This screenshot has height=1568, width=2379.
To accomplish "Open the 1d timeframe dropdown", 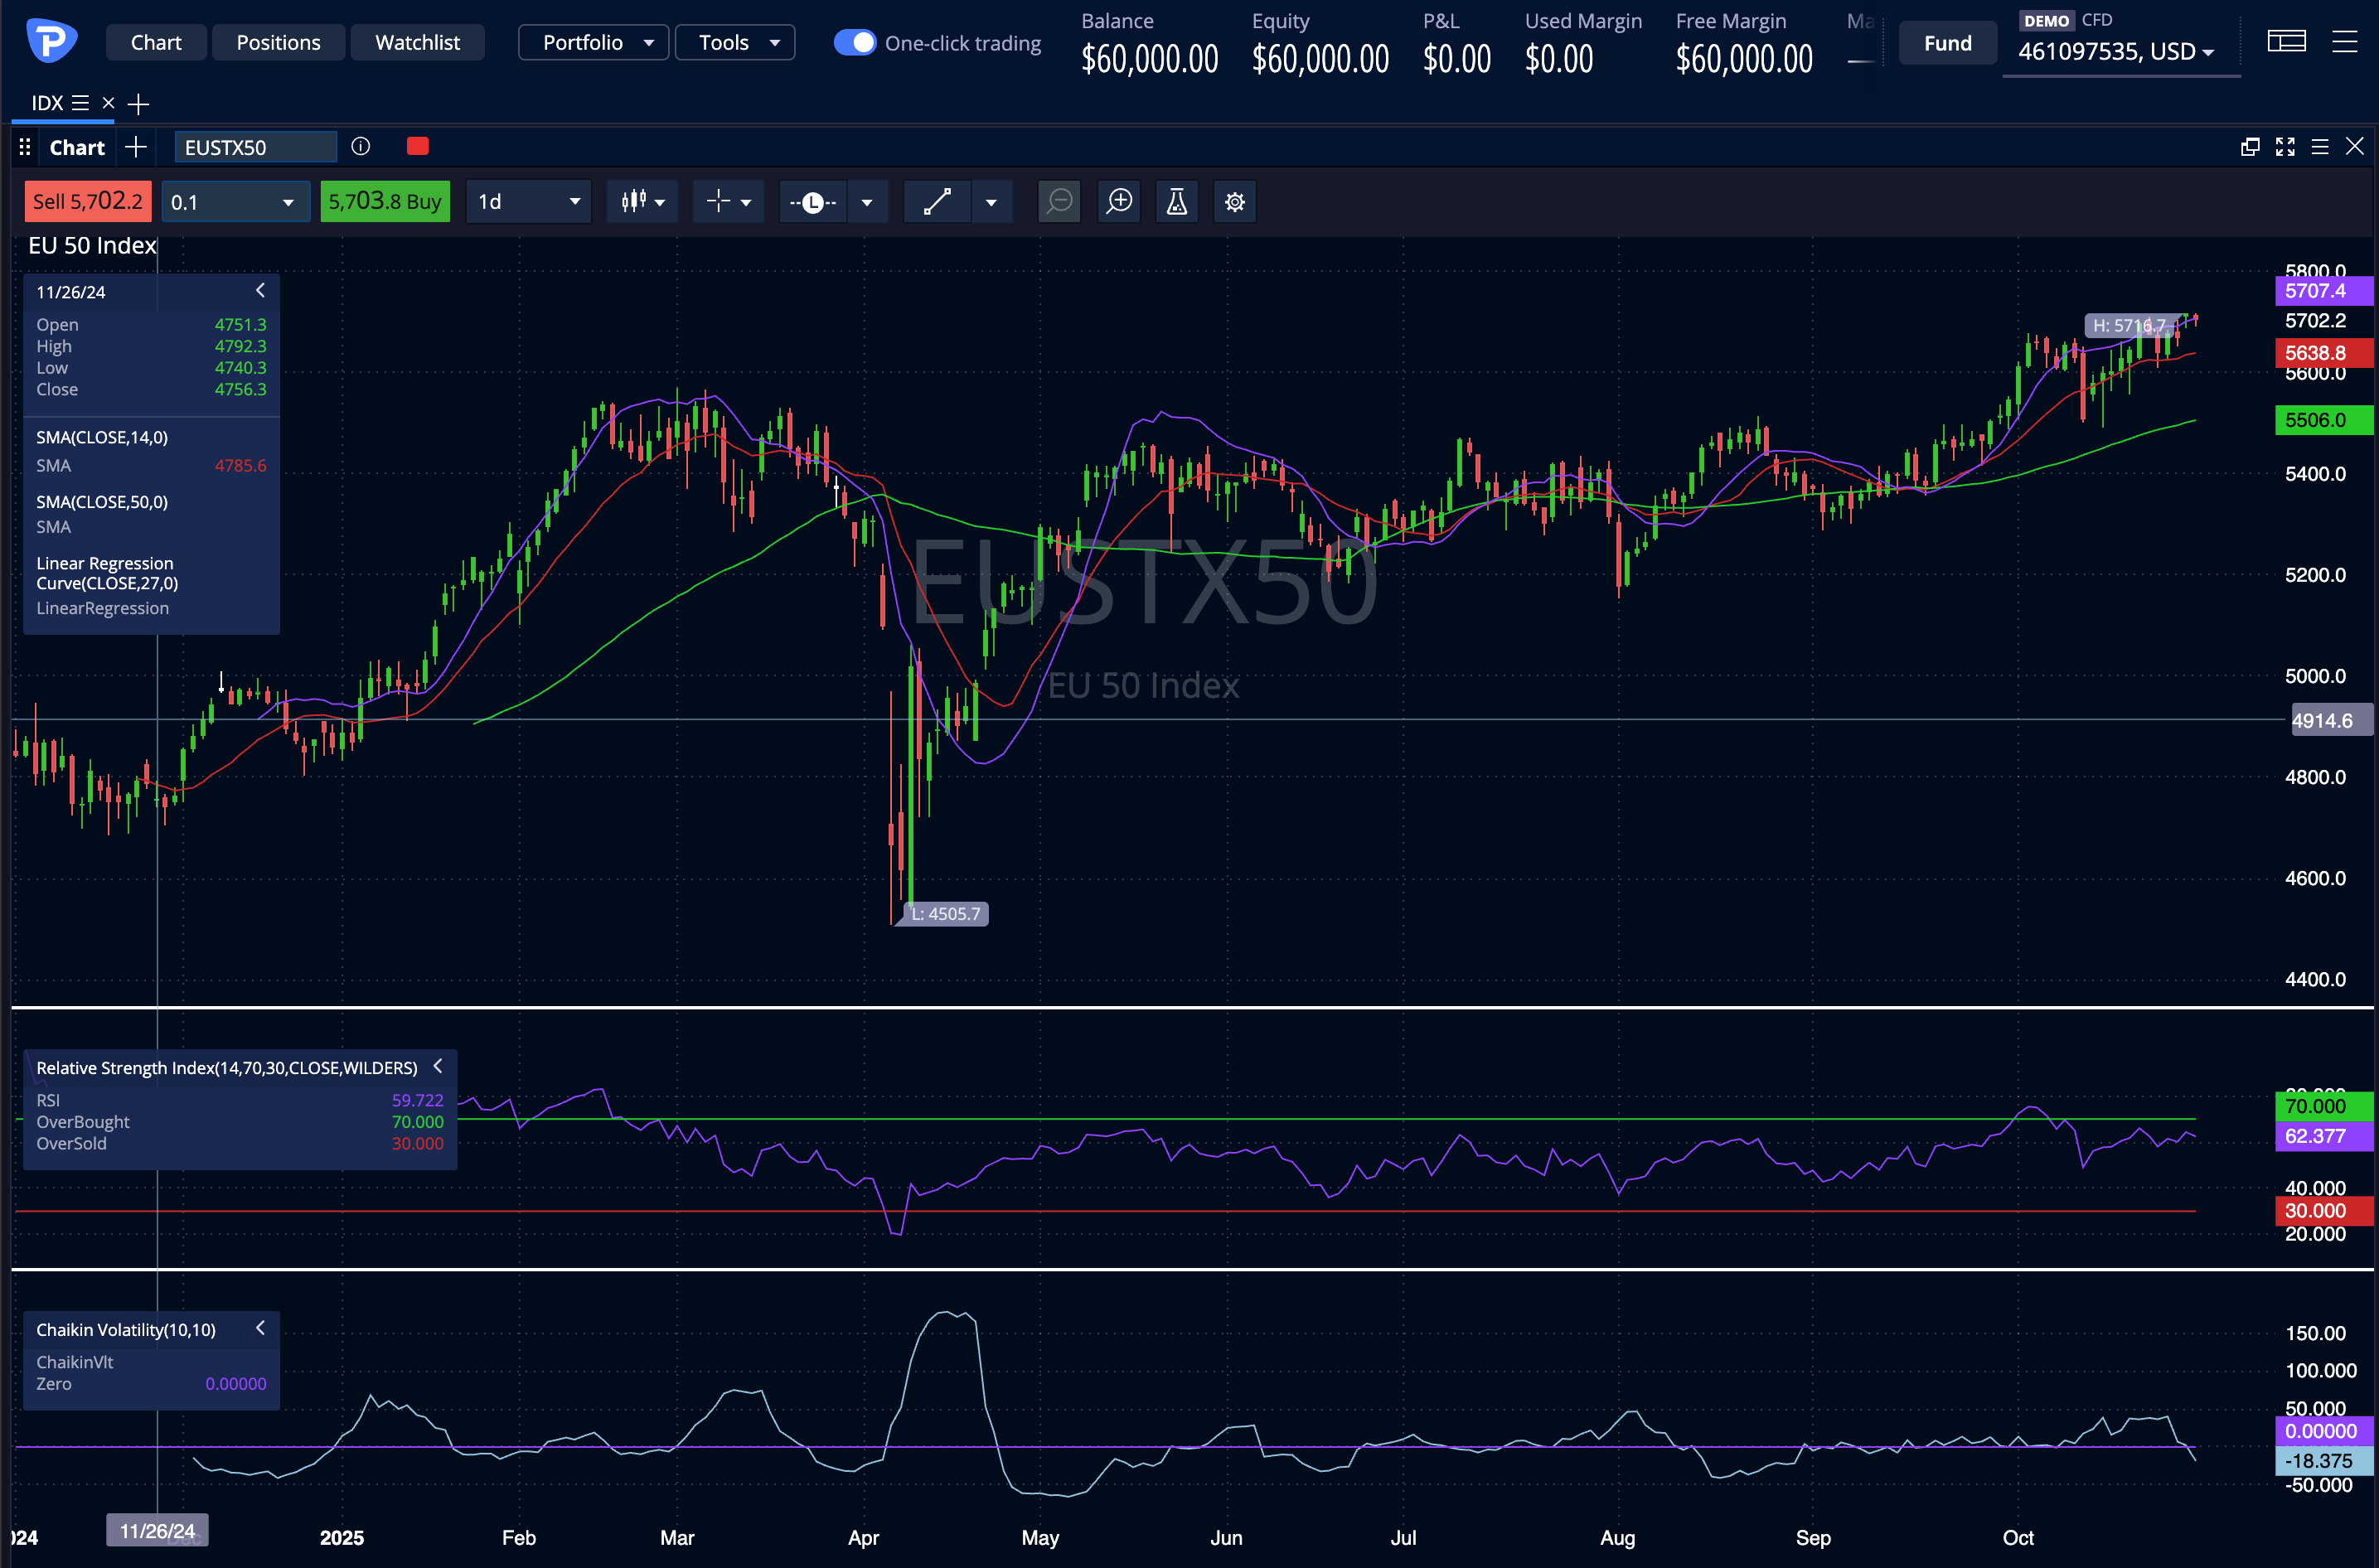I will point(528,201).
